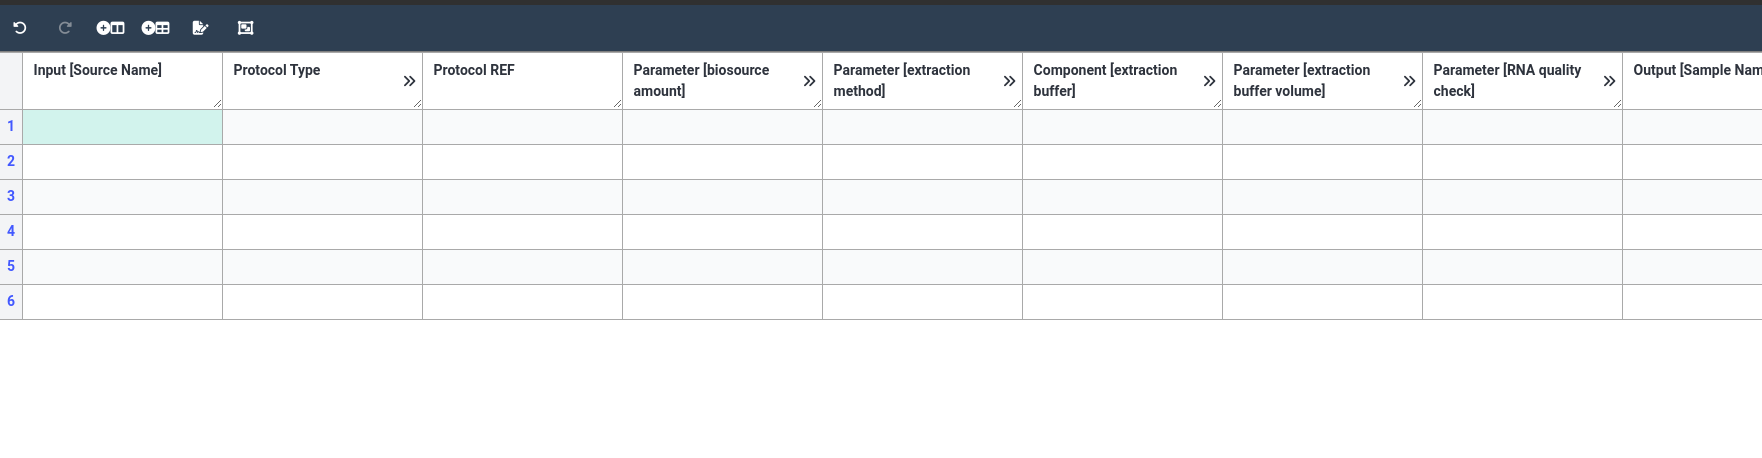
Task: Click the fullscreen frame icon in toolbar
Action: (x=245, y=28)
